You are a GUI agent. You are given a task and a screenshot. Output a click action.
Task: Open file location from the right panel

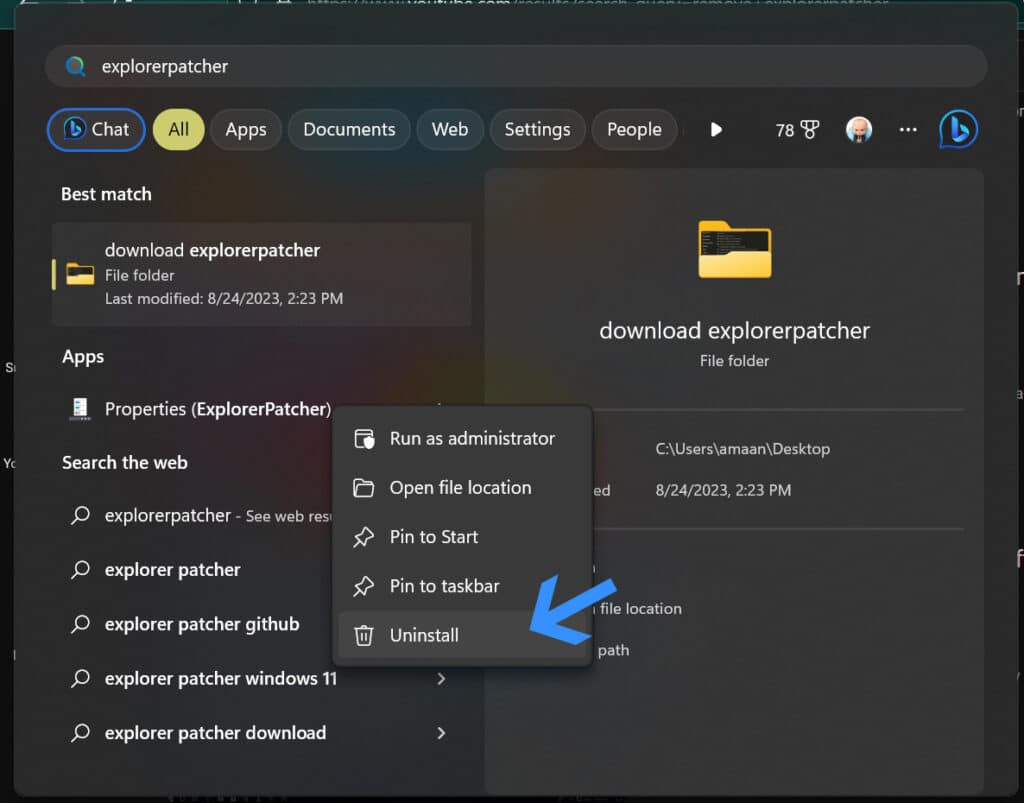tap(636, 608)
